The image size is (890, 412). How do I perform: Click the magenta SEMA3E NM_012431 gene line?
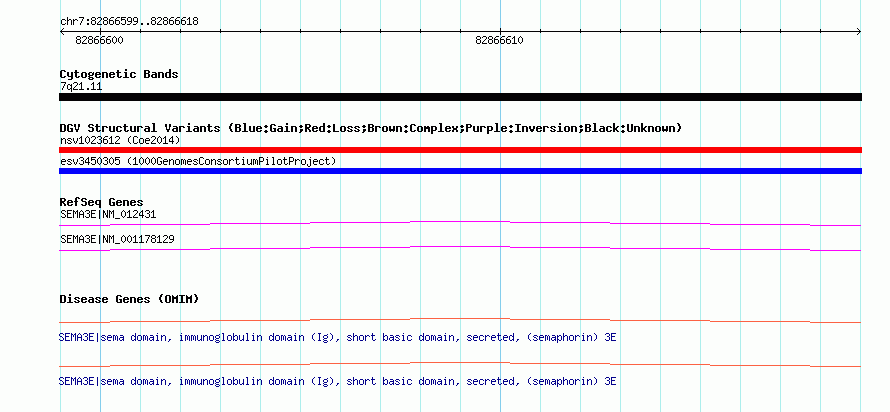click(460, 223)
